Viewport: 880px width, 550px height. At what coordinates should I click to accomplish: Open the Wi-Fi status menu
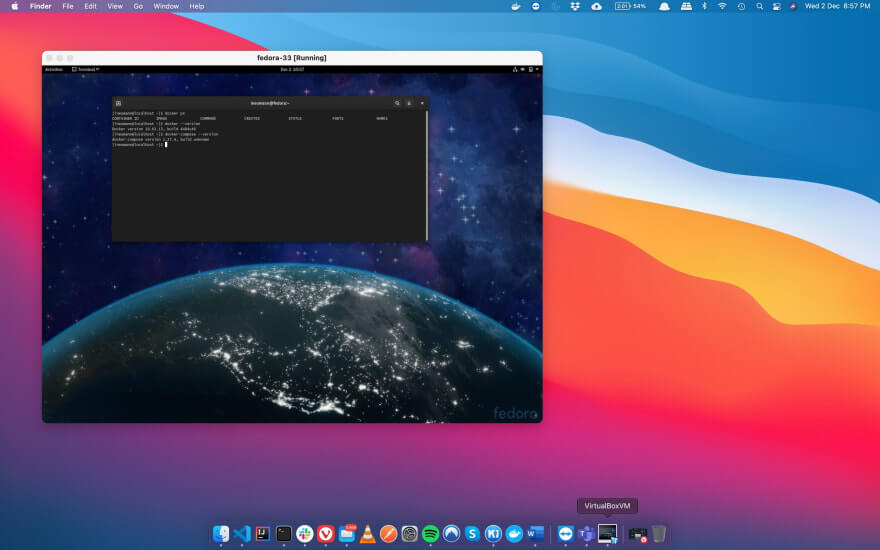722,6
